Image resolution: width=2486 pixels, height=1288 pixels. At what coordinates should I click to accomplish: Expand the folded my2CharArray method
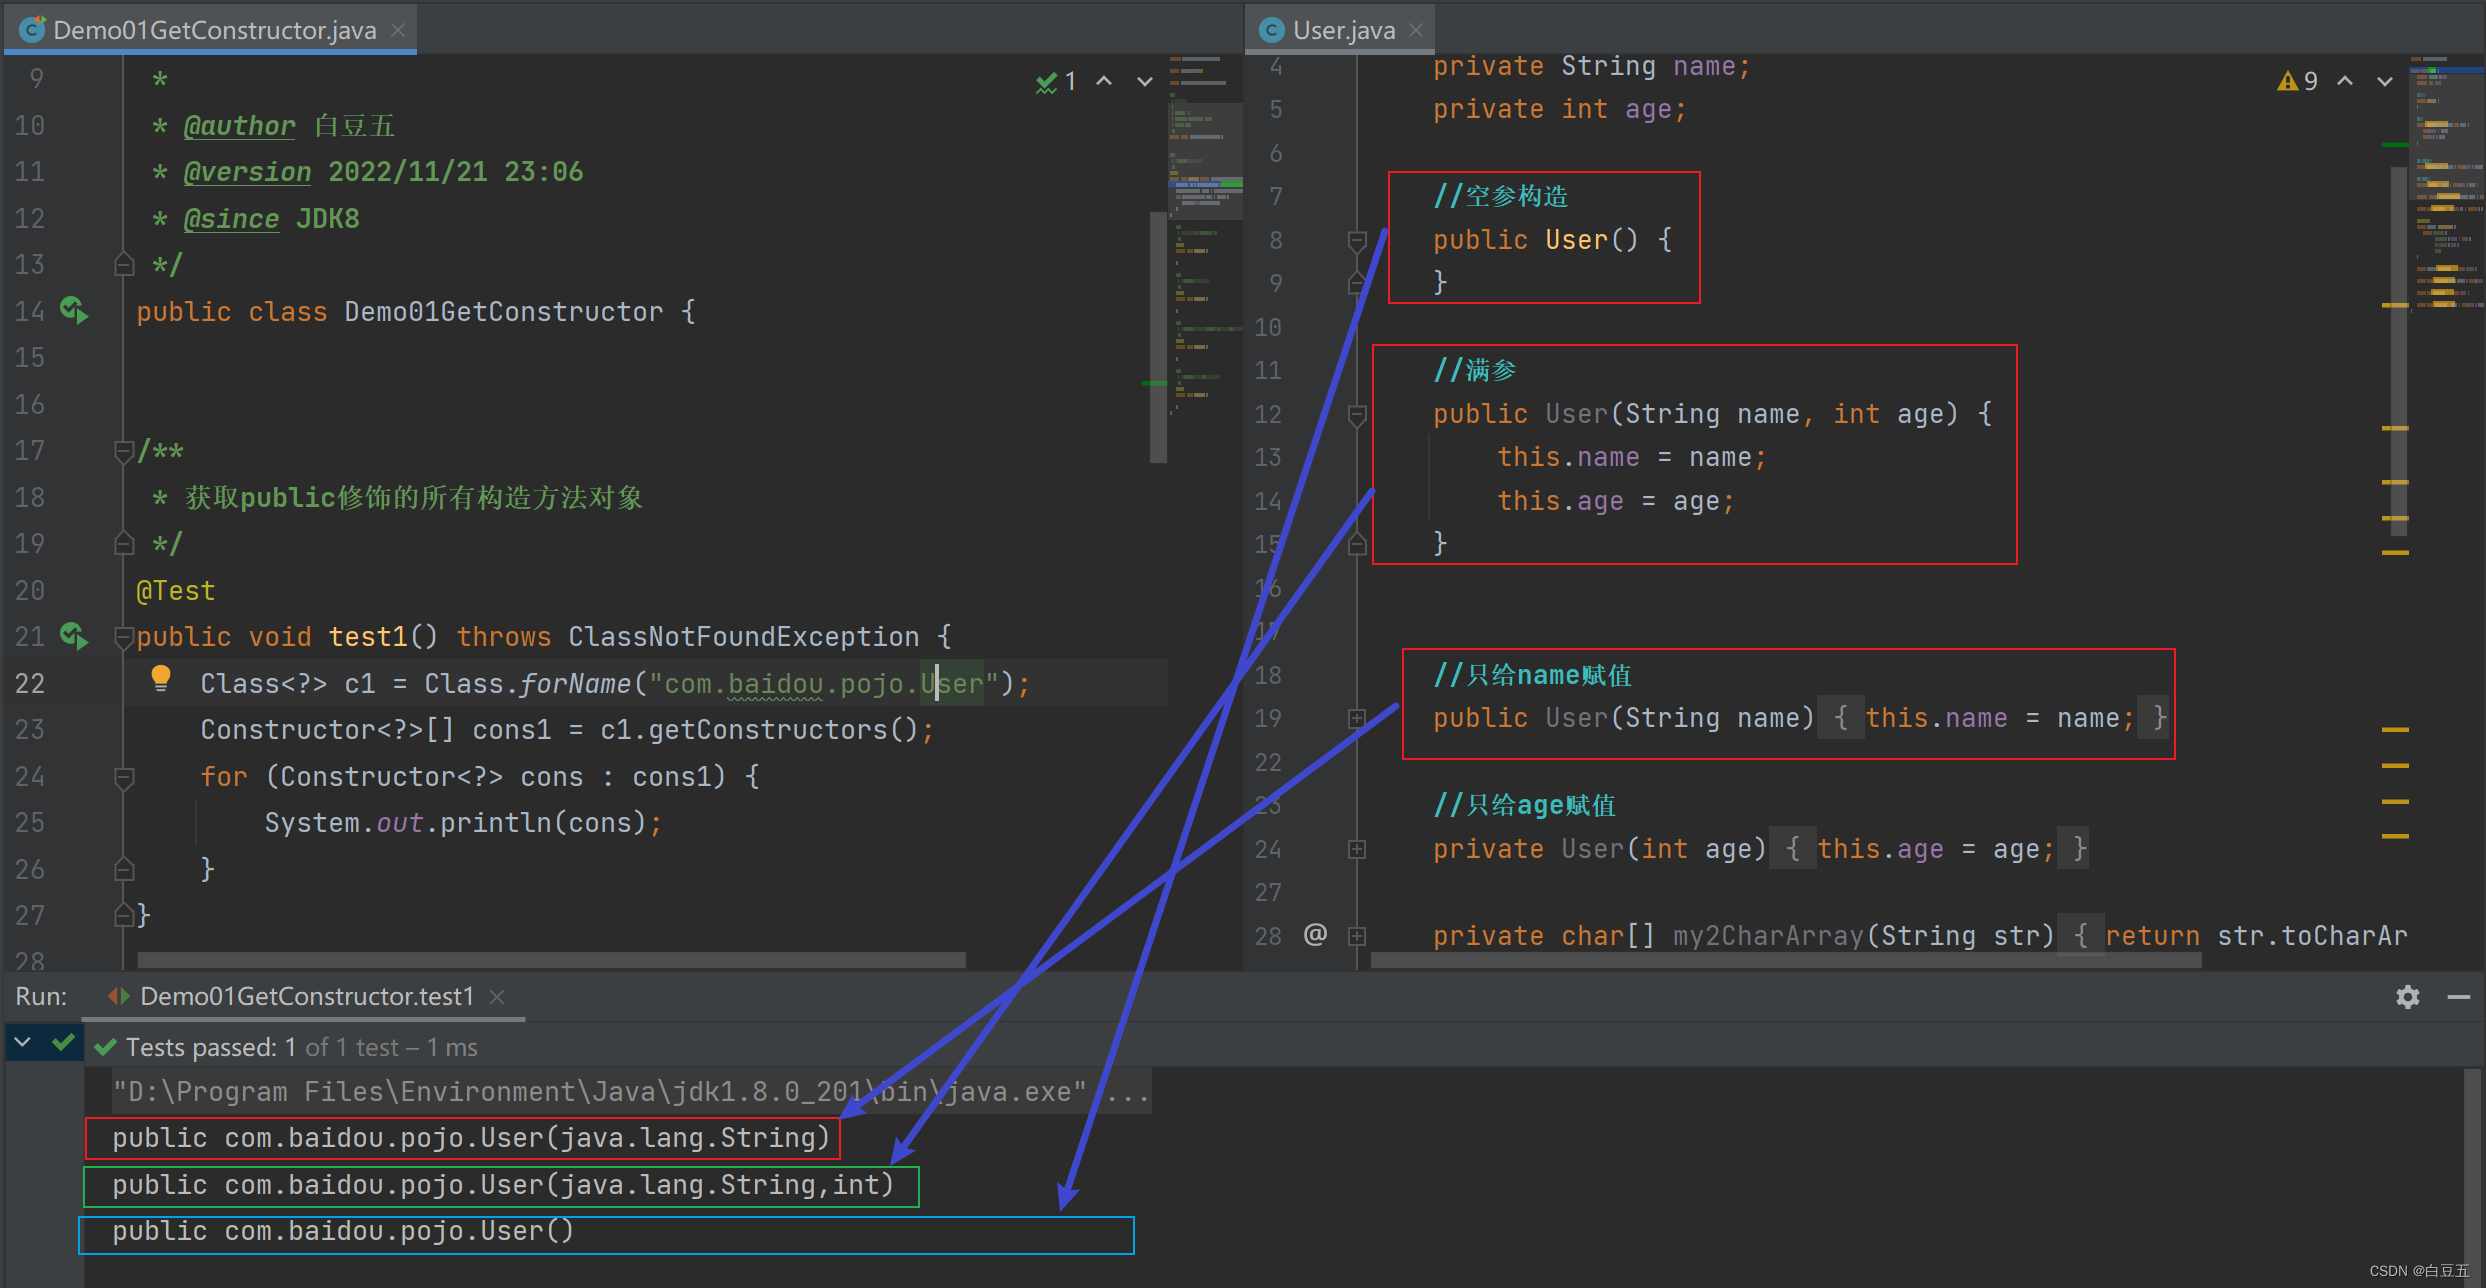[x=1357, y=936]
